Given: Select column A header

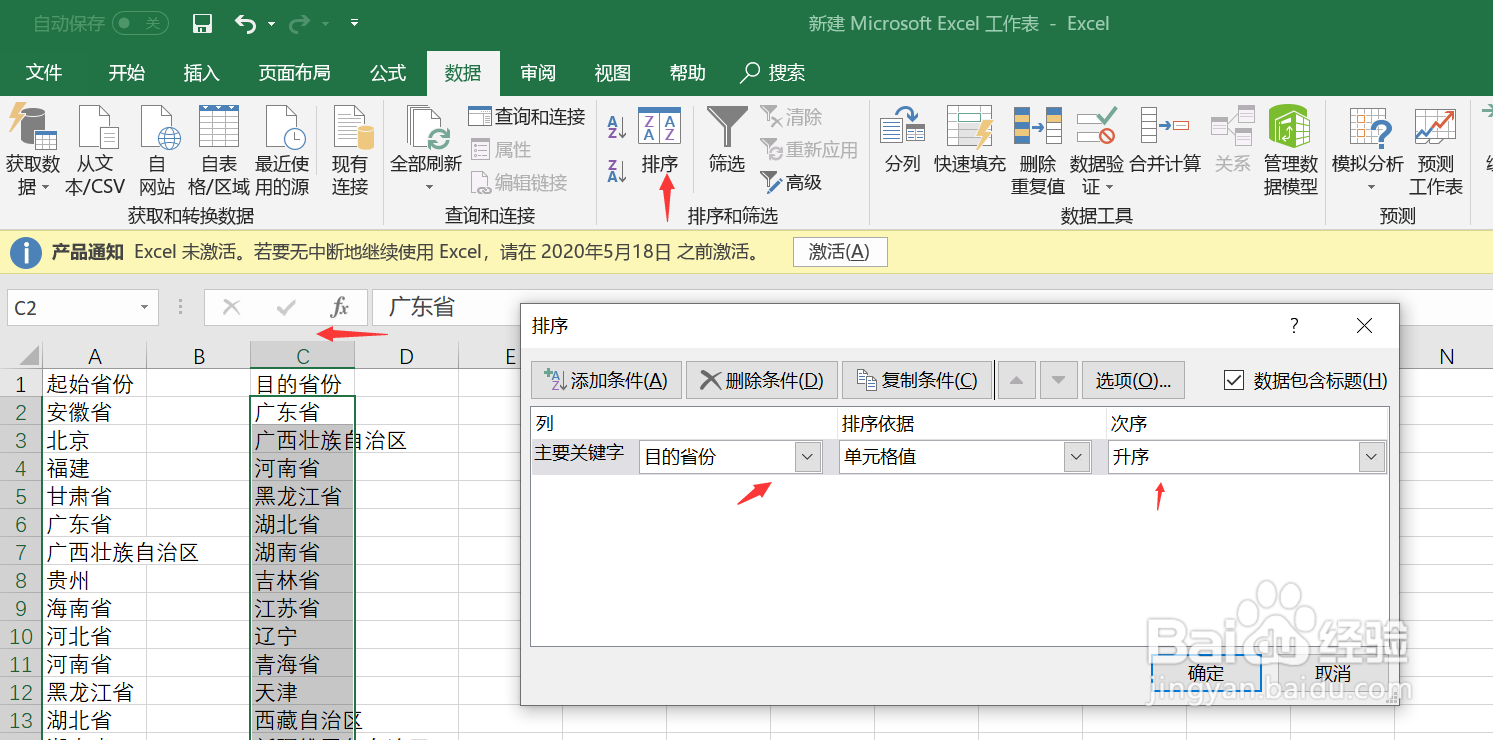Looking at the screenshot, I should tap(95, 357).
